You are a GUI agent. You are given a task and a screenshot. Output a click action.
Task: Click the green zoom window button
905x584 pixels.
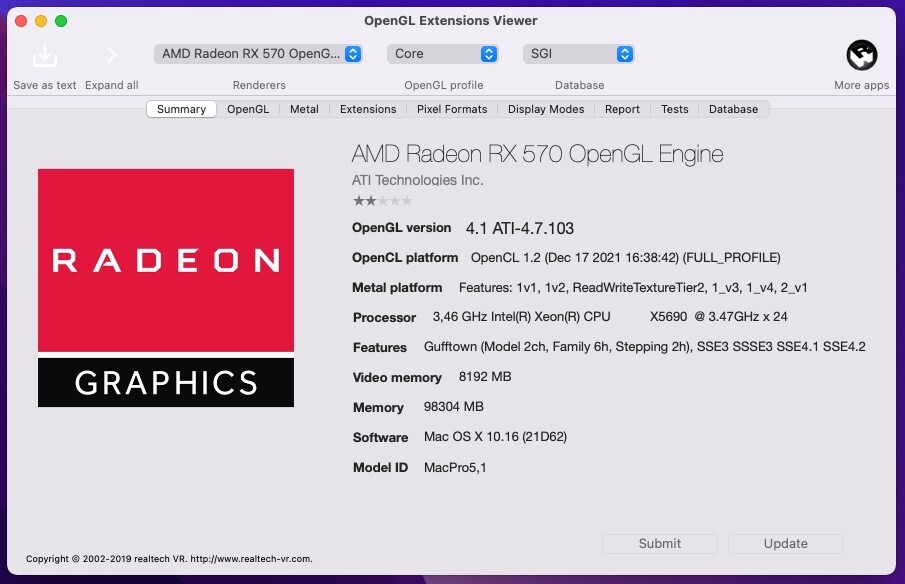61,21
